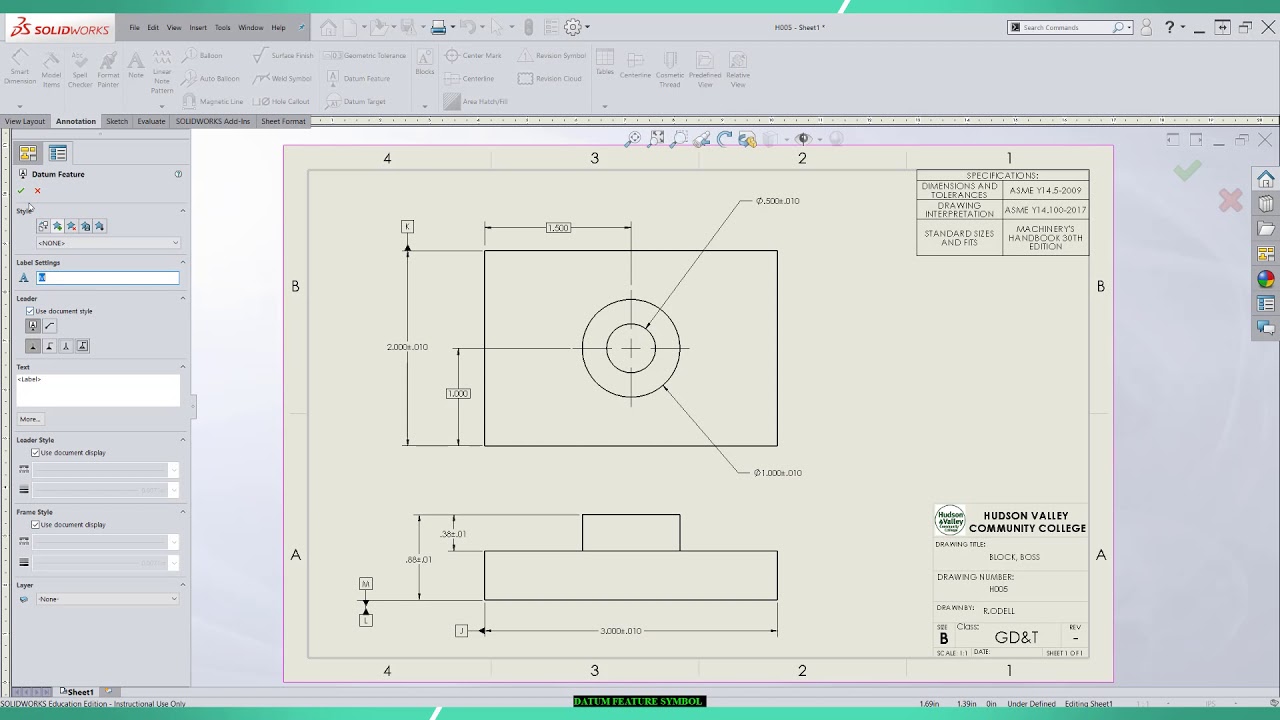Collapse the Text section

pyautogui.click(x=183, y=367)
